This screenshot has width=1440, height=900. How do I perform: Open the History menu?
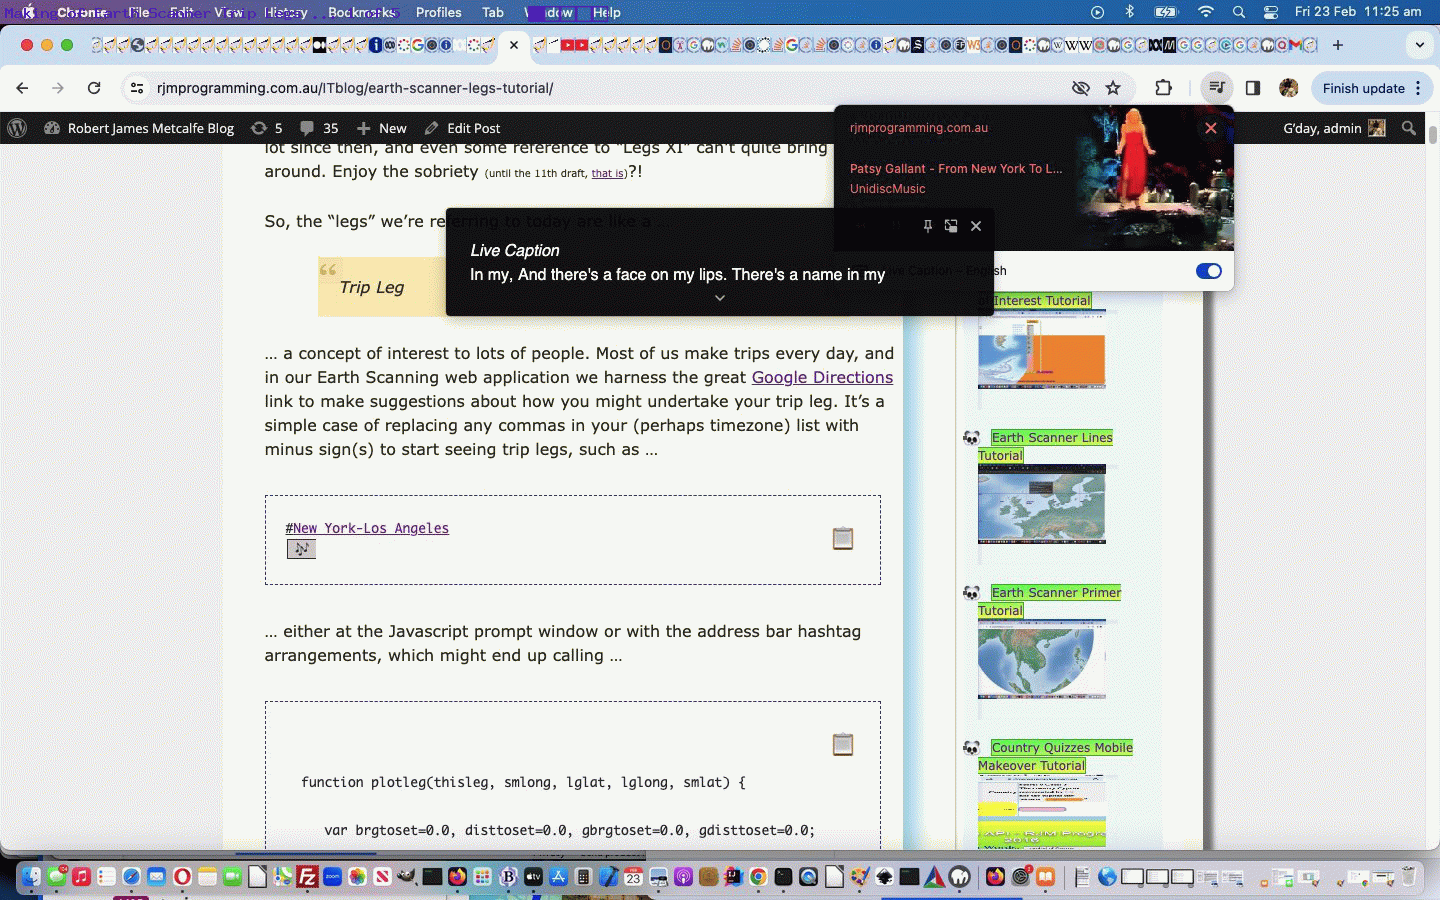pos(286,12)
